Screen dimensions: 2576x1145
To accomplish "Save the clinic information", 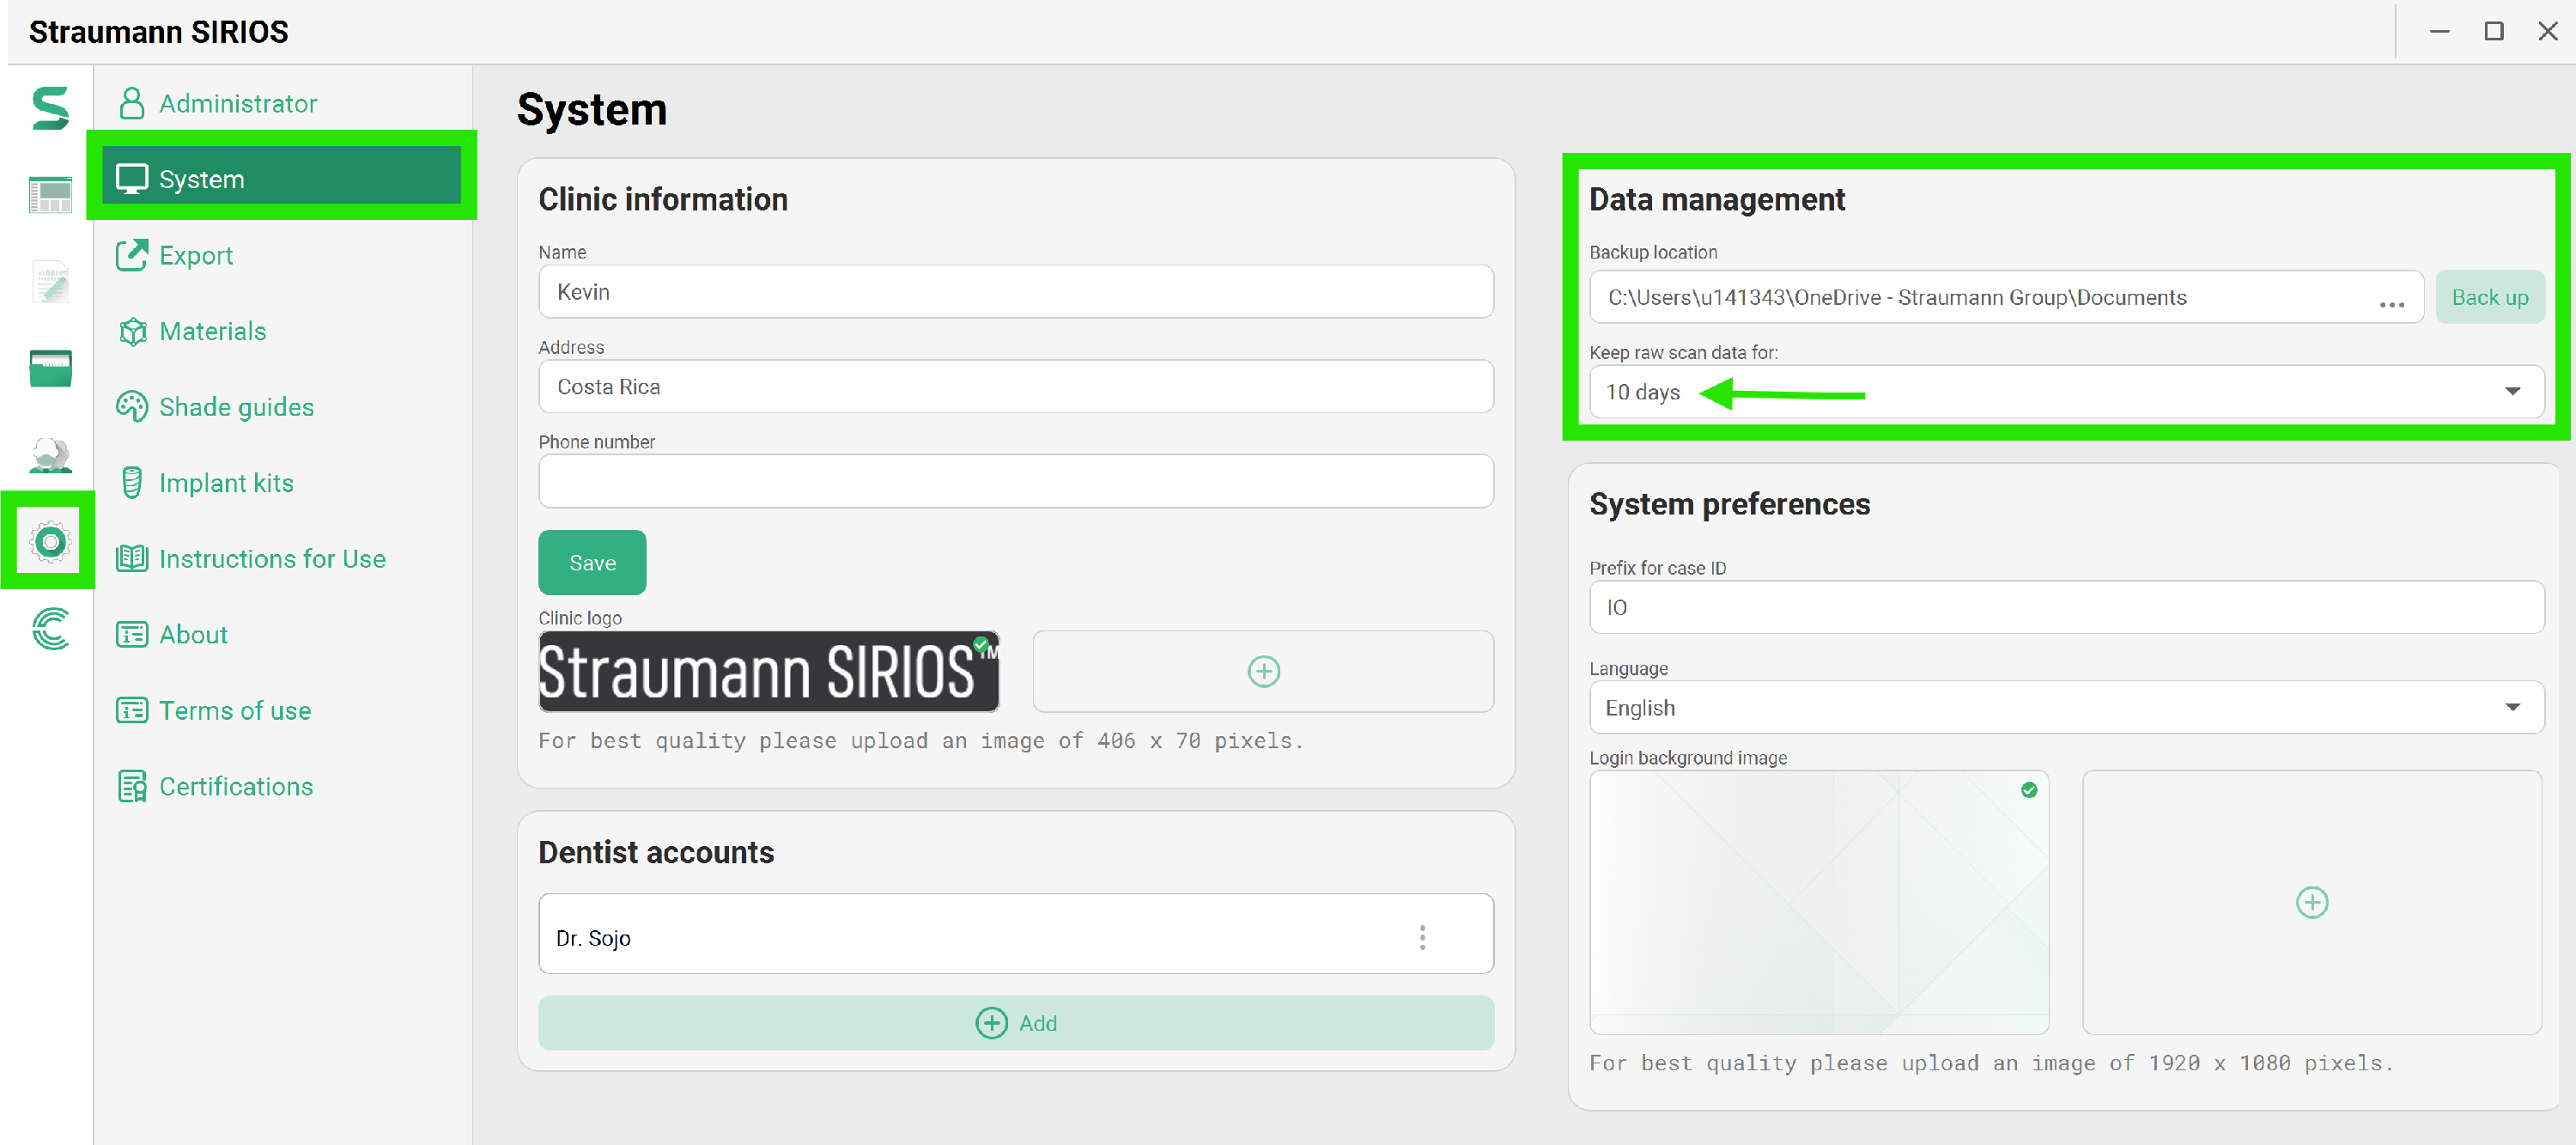I will click(592, 563).
